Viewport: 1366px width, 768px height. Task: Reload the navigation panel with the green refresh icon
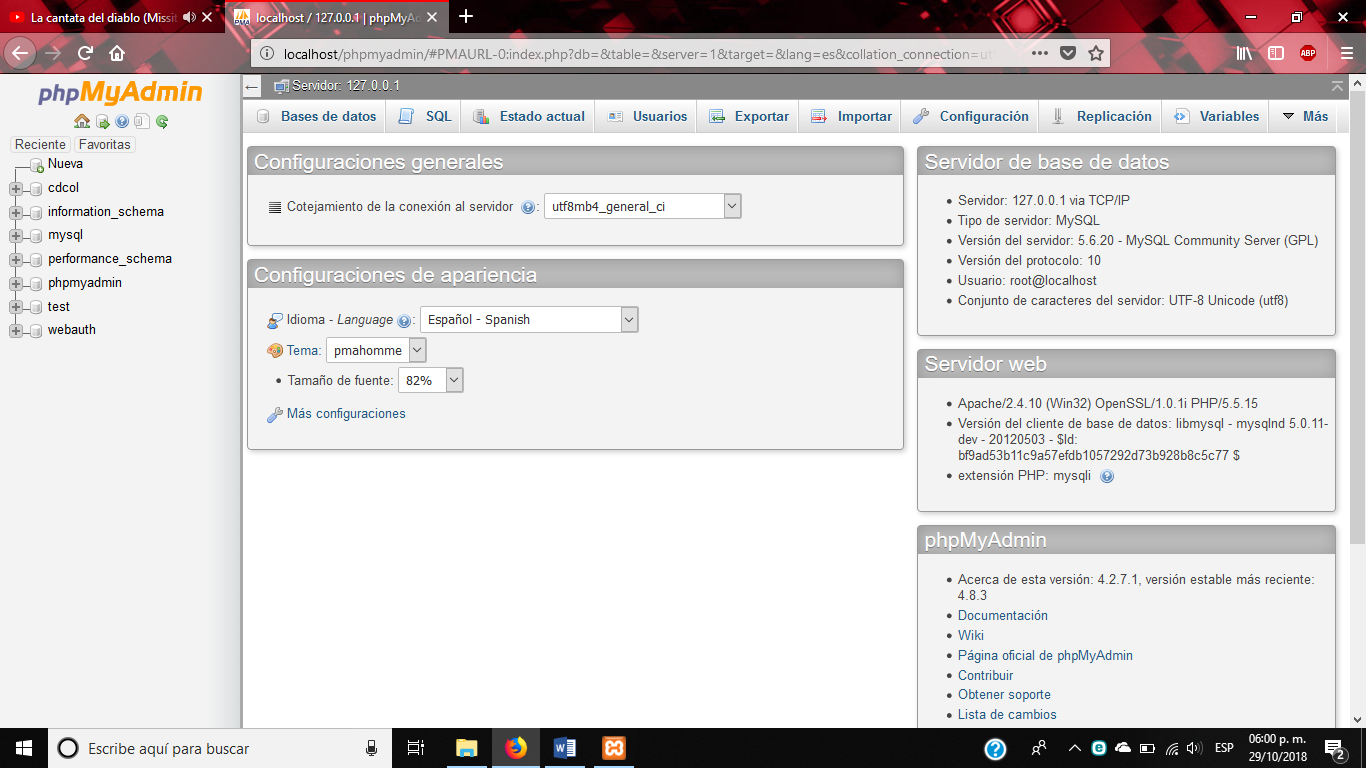161,123
